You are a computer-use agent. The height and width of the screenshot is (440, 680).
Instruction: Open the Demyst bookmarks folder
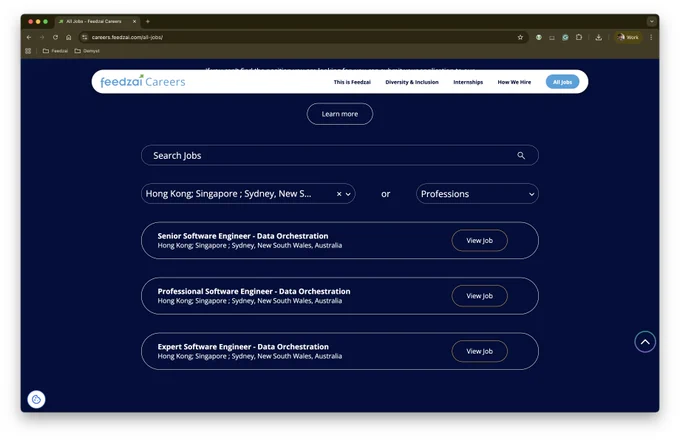pos(87,51)
